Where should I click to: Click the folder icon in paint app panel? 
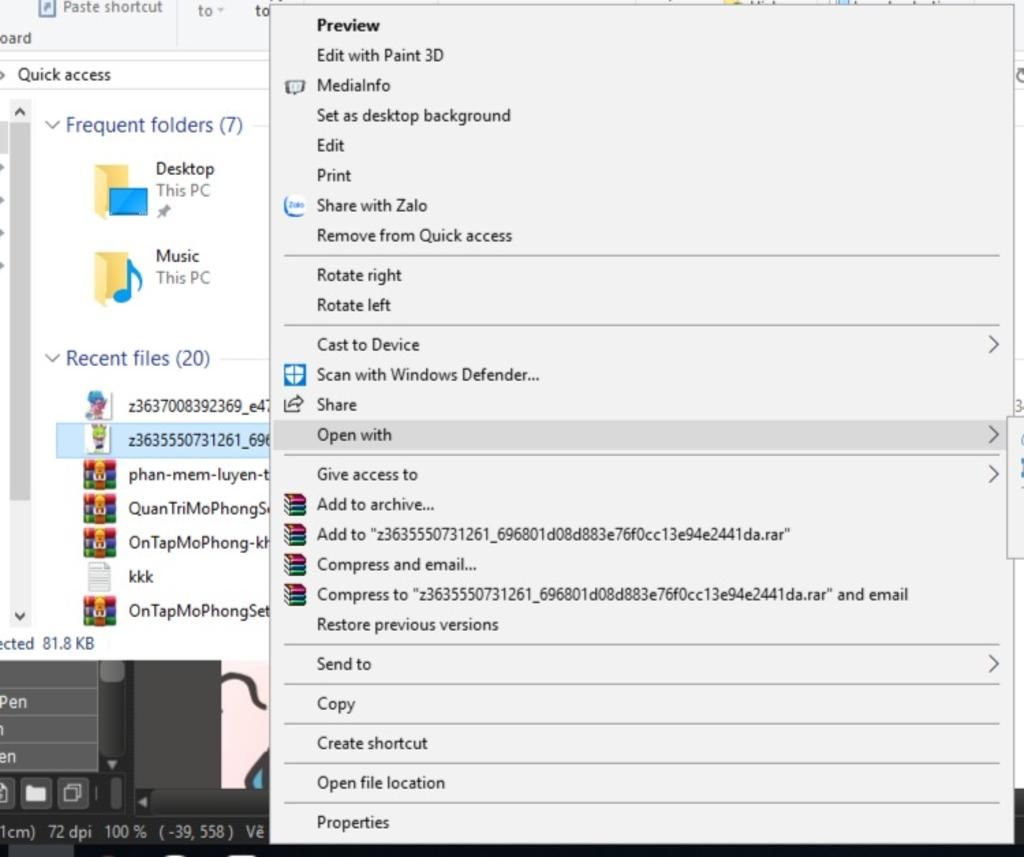(36, 794)
